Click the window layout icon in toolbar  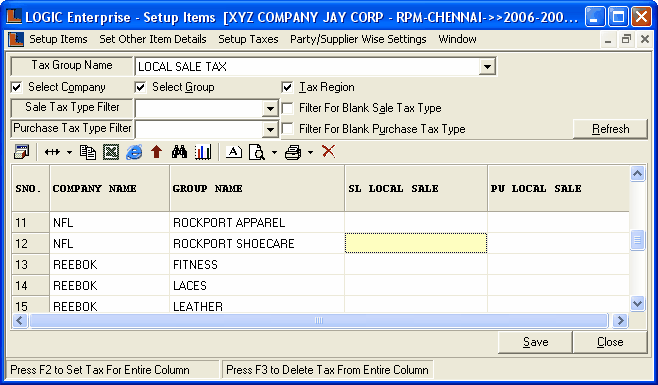[x=21, y=152]
